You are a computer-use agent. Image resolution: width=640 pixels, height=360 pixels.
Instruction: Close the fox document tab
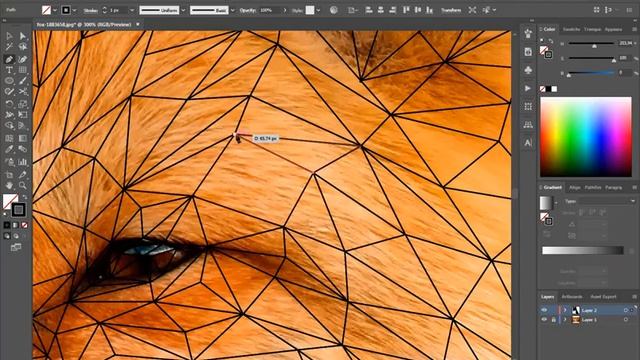tap(138, 24)
